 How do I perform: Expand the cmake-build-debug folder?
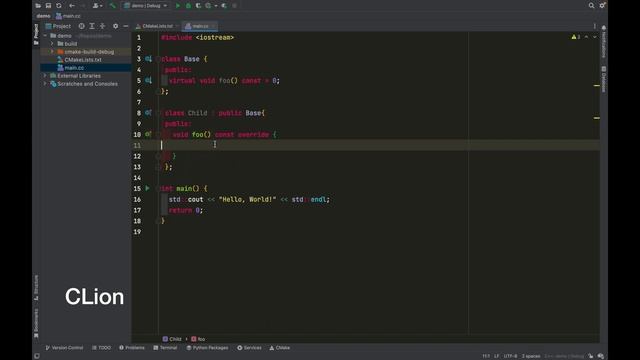(52, 52)
